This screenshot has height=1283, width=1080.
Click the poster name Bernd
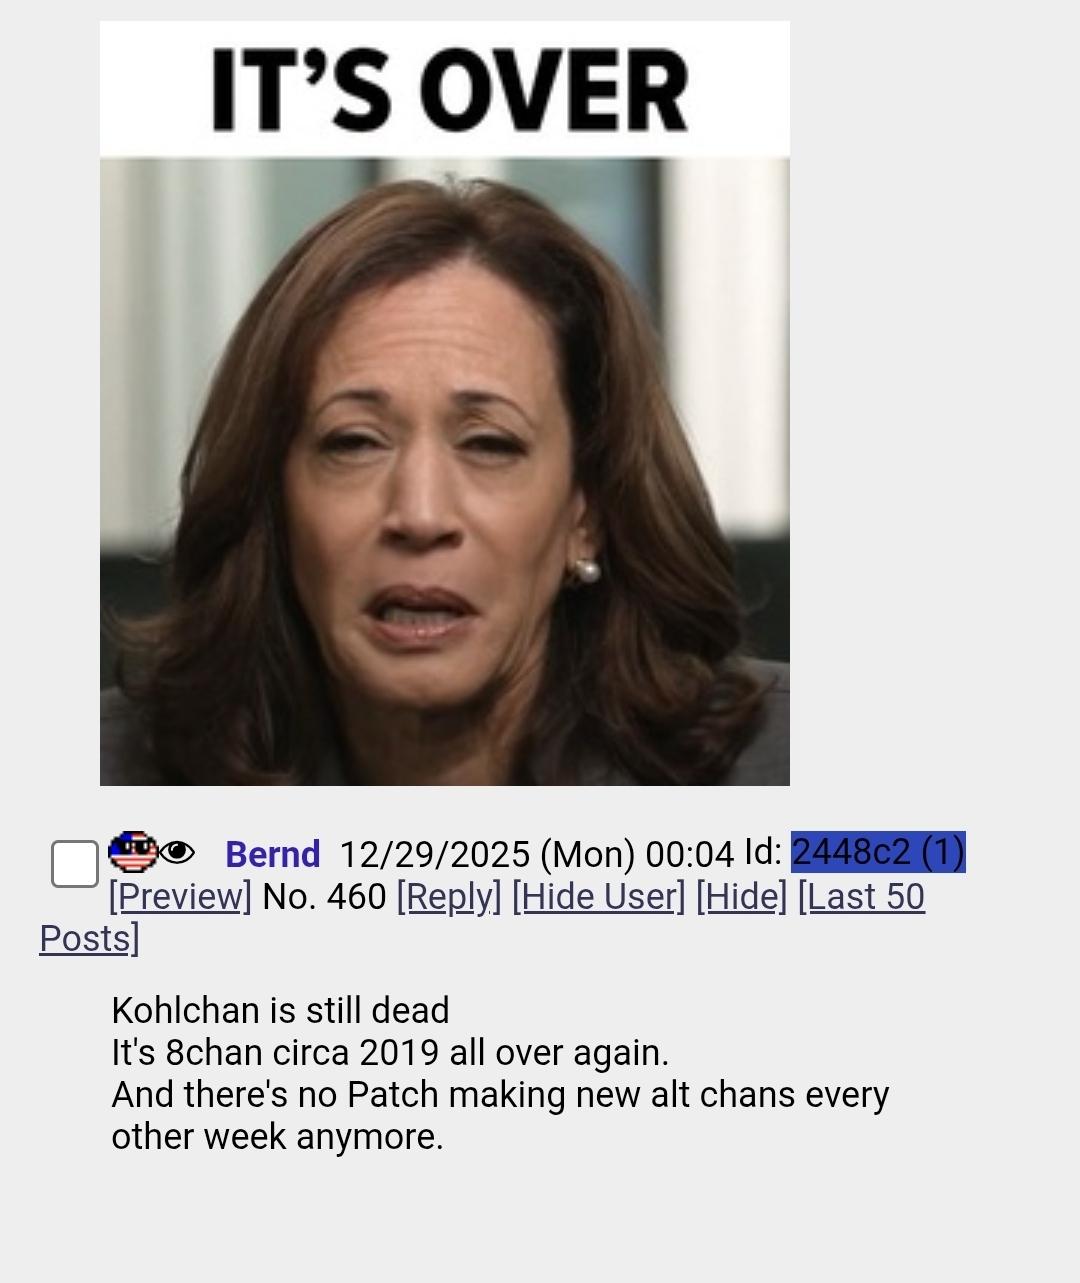point(272,855)
